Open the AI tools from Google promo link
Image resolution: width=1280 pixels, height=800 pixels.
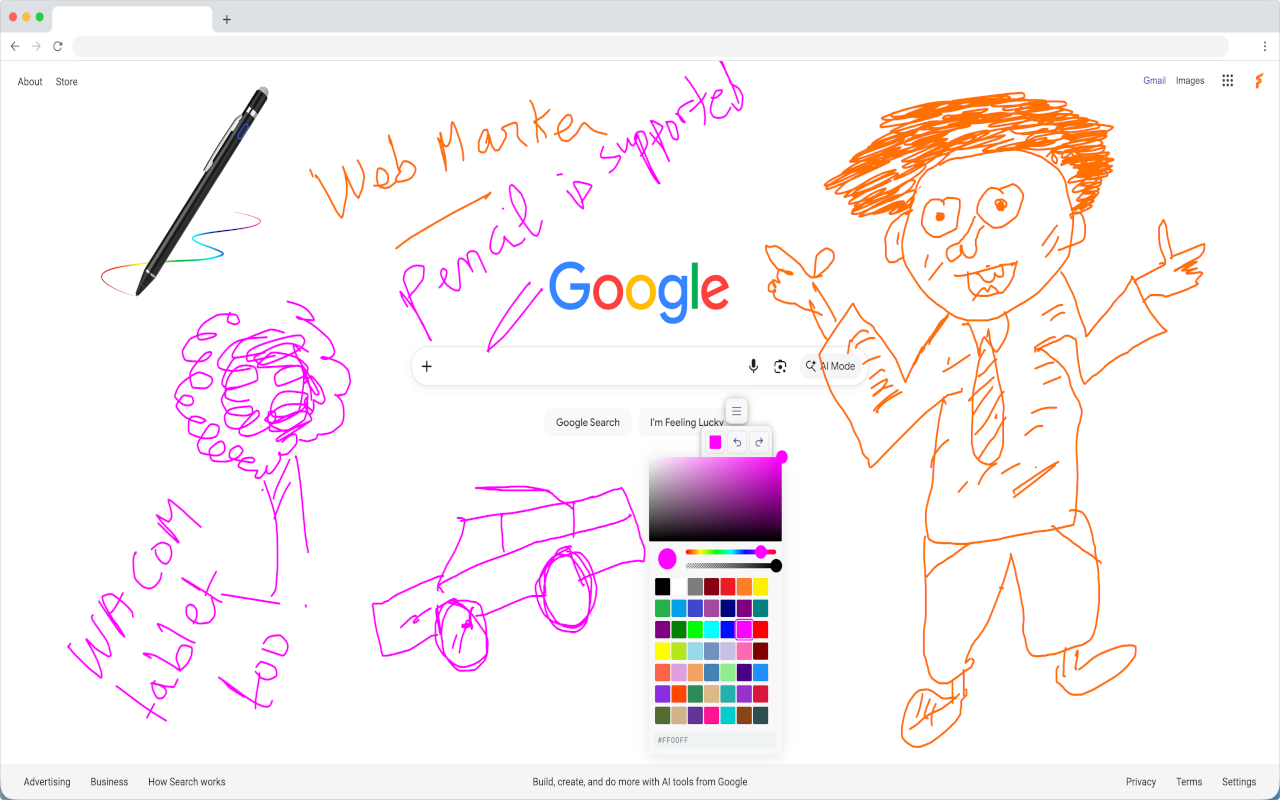tap(640, 782)
